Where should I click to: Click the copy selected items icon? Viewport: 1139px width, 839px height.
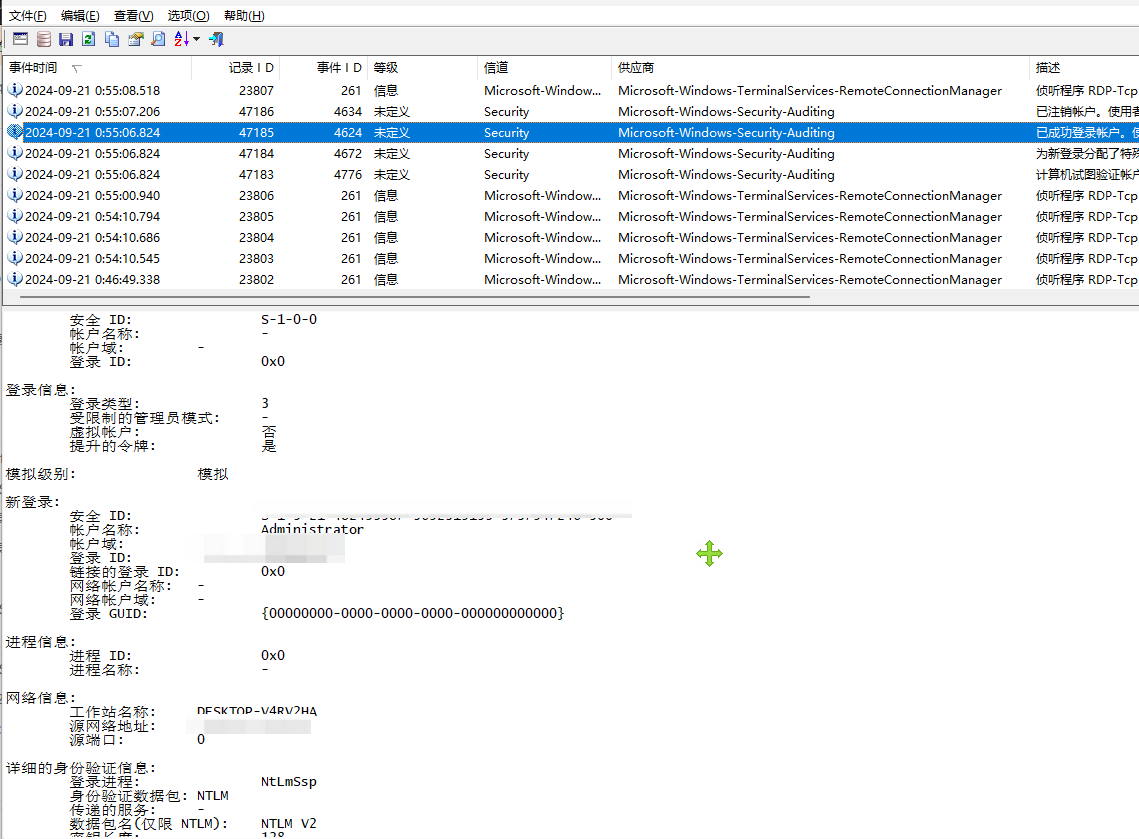click(x=112, y=39)
